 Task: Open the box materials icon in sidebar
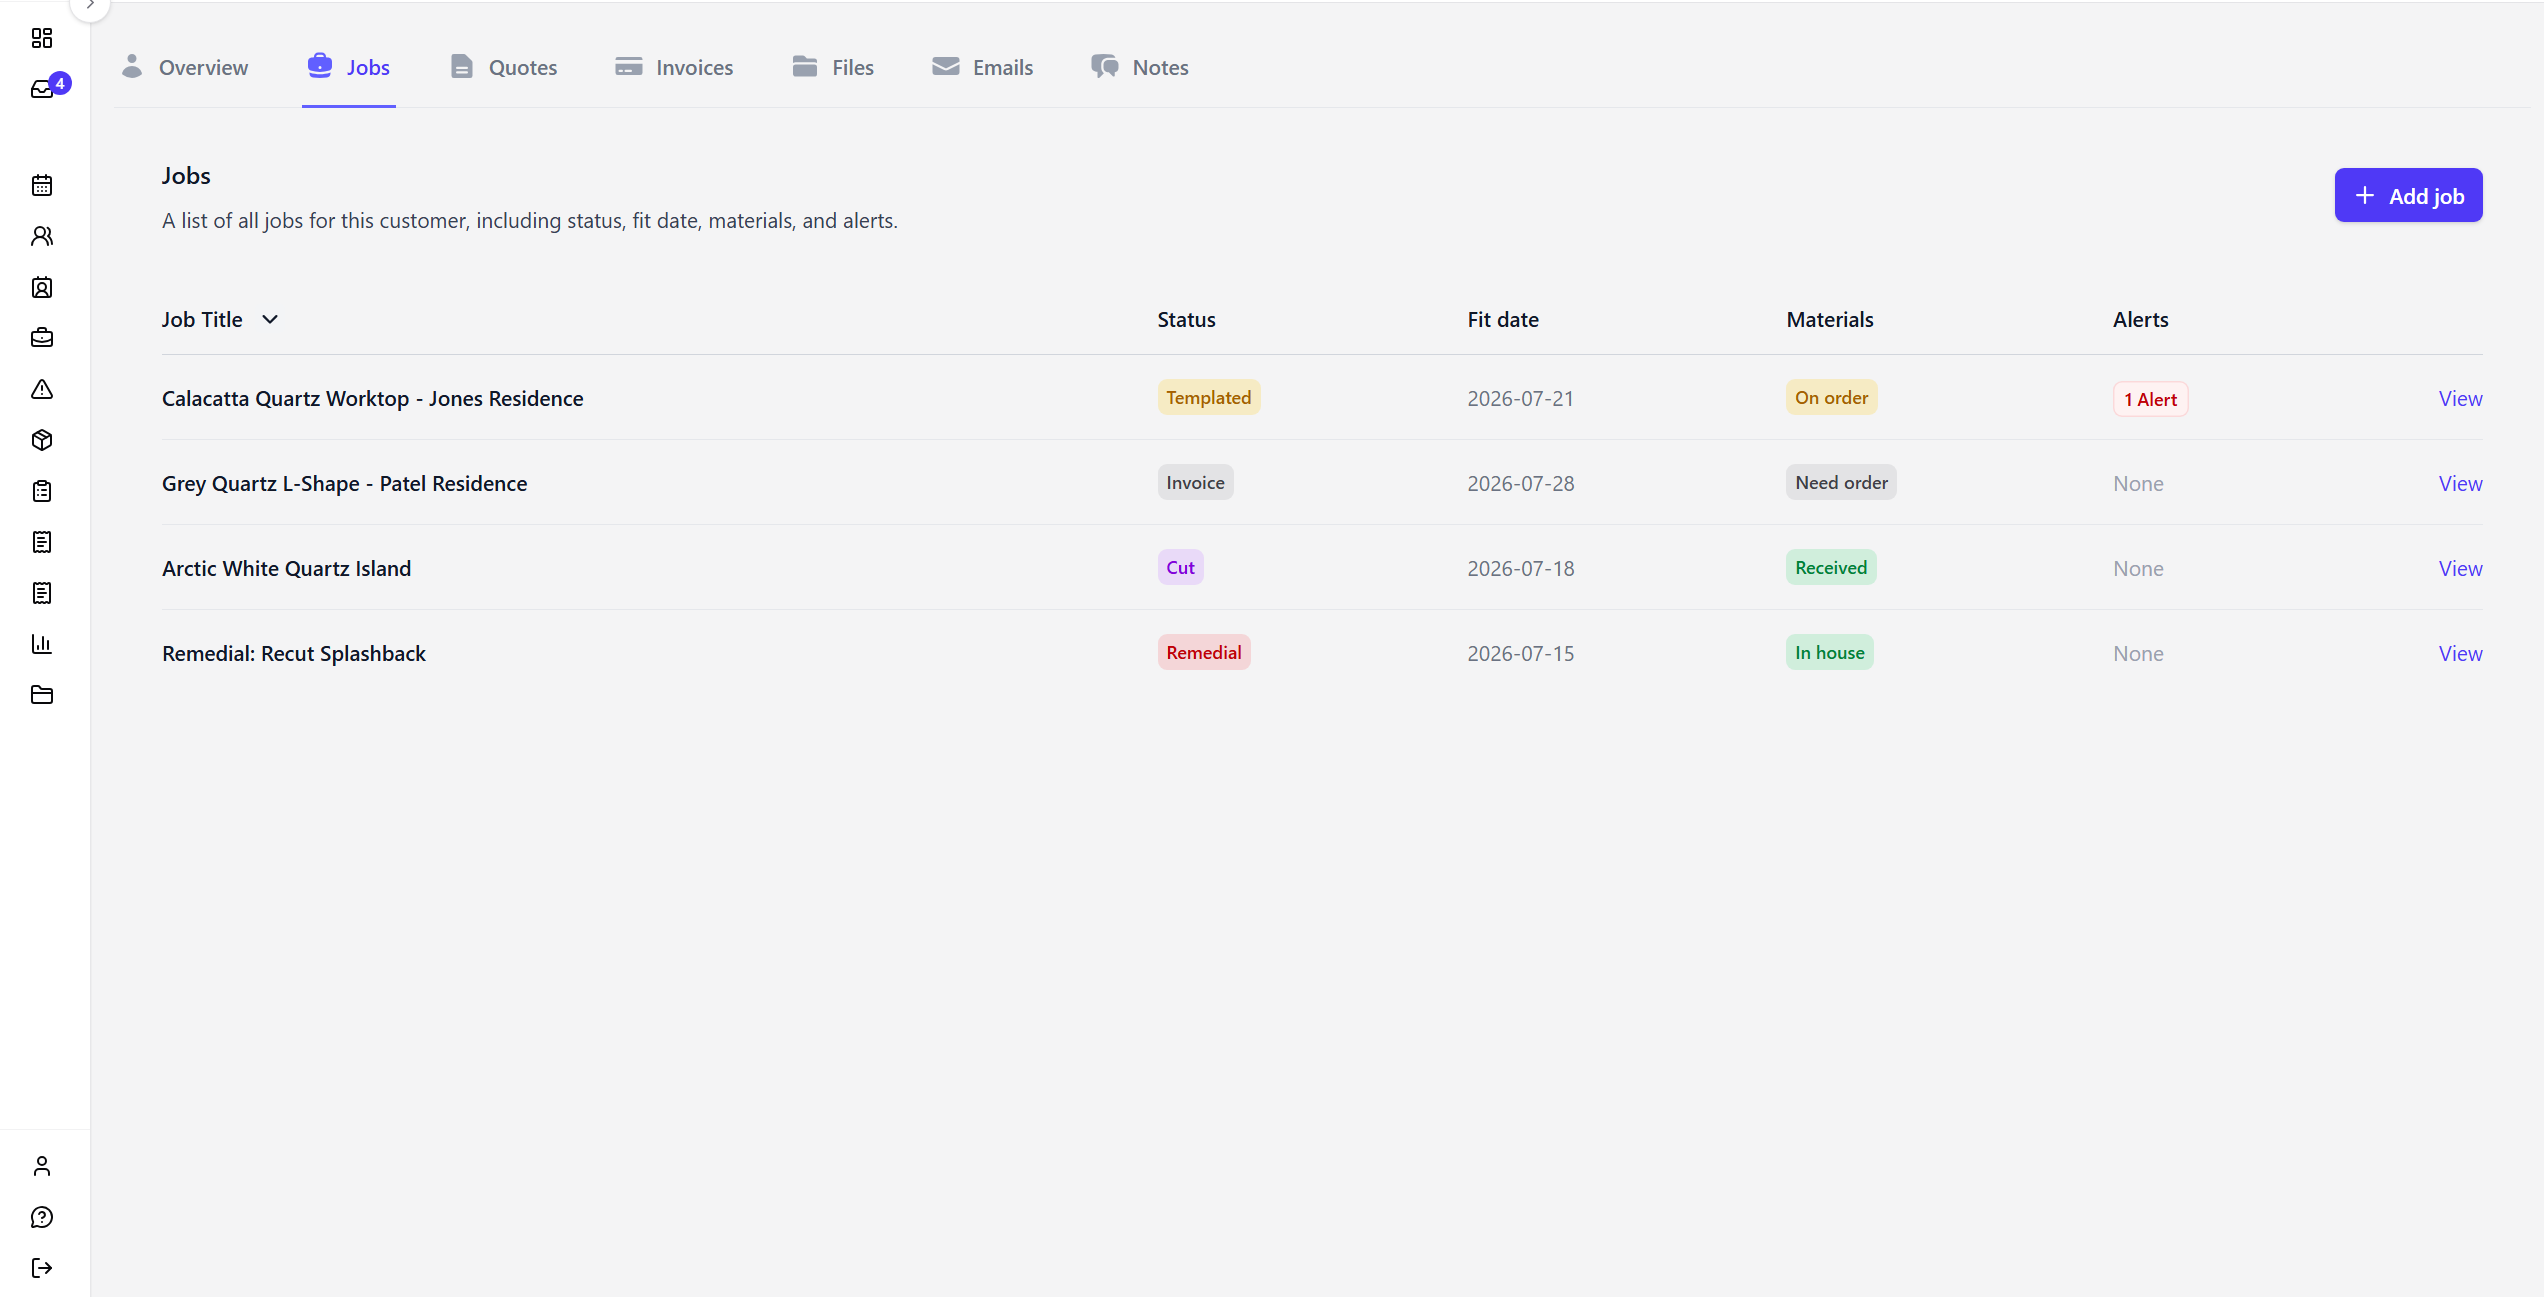click(42, 440)
